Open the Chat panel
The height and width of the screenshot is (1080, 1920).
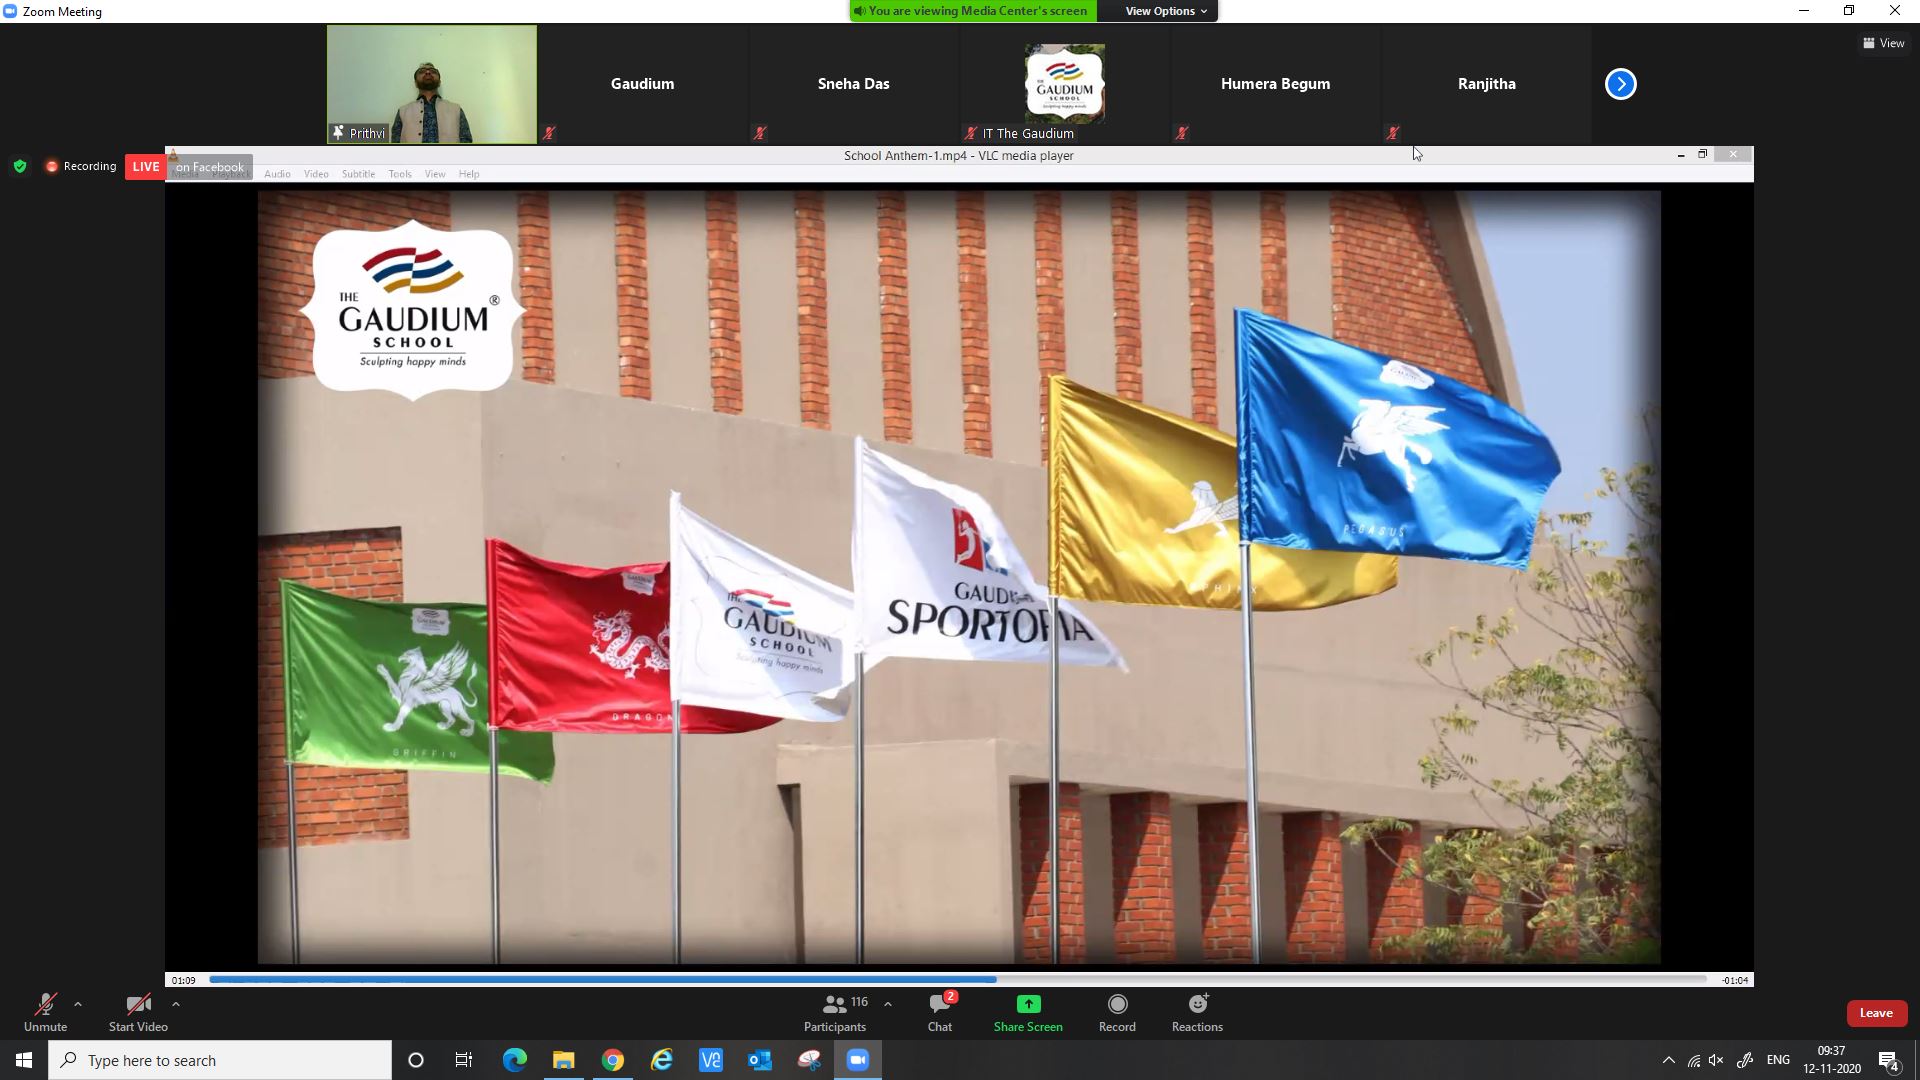tap(940, 1012)
